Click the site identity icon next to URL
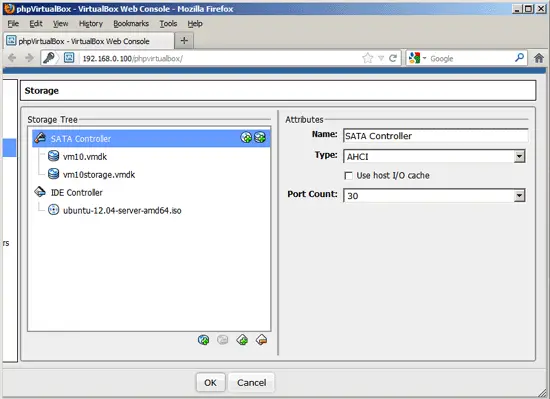This screenshot has width=550, height=399. click(69, 58)
